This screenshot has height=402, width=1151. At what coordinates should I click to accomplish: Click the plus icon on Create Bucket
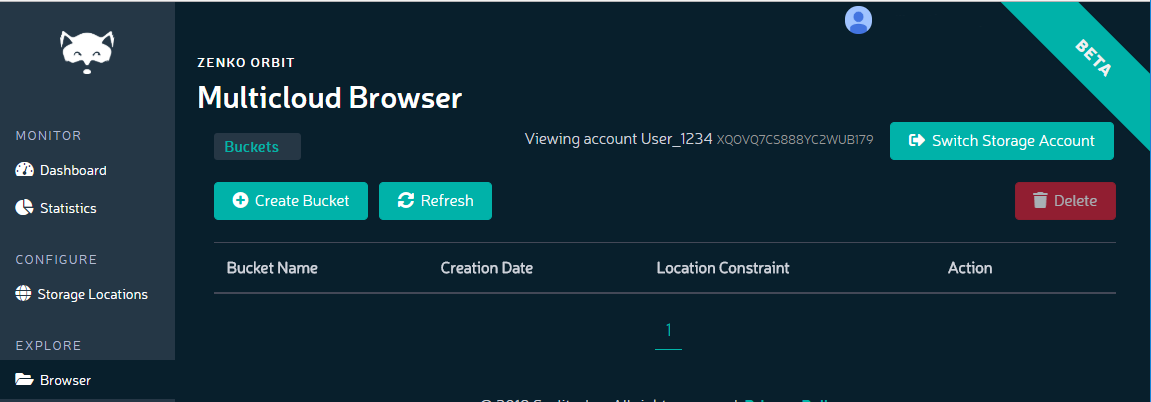[x=240, y=200]
